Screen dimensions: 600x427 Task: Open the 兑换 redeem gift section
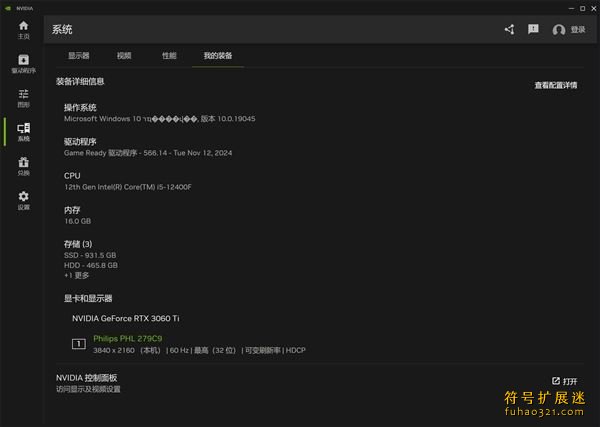pyautogui.click(x=23, y=166)
